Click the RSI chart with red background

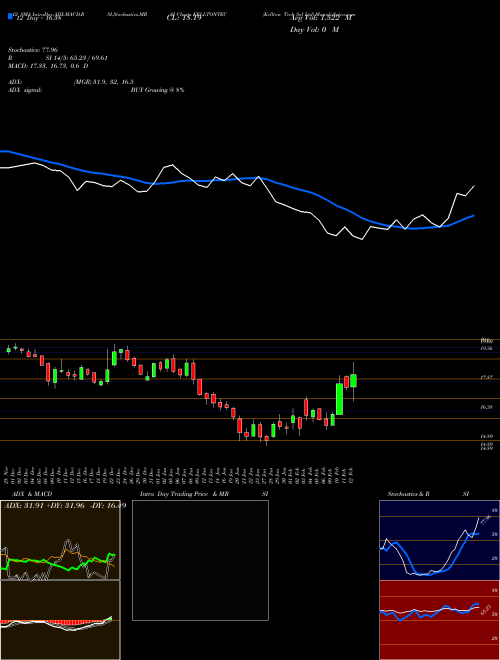coord(439,620)
